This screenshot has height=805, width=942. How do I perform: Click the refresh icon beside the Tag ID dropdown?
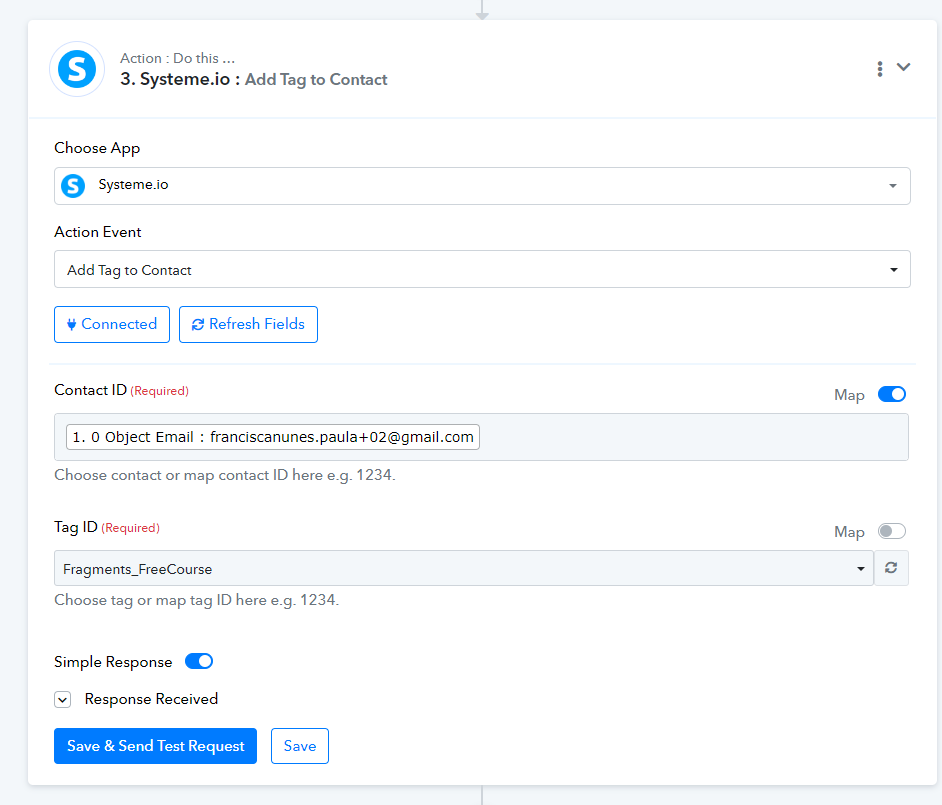[891, 568]
